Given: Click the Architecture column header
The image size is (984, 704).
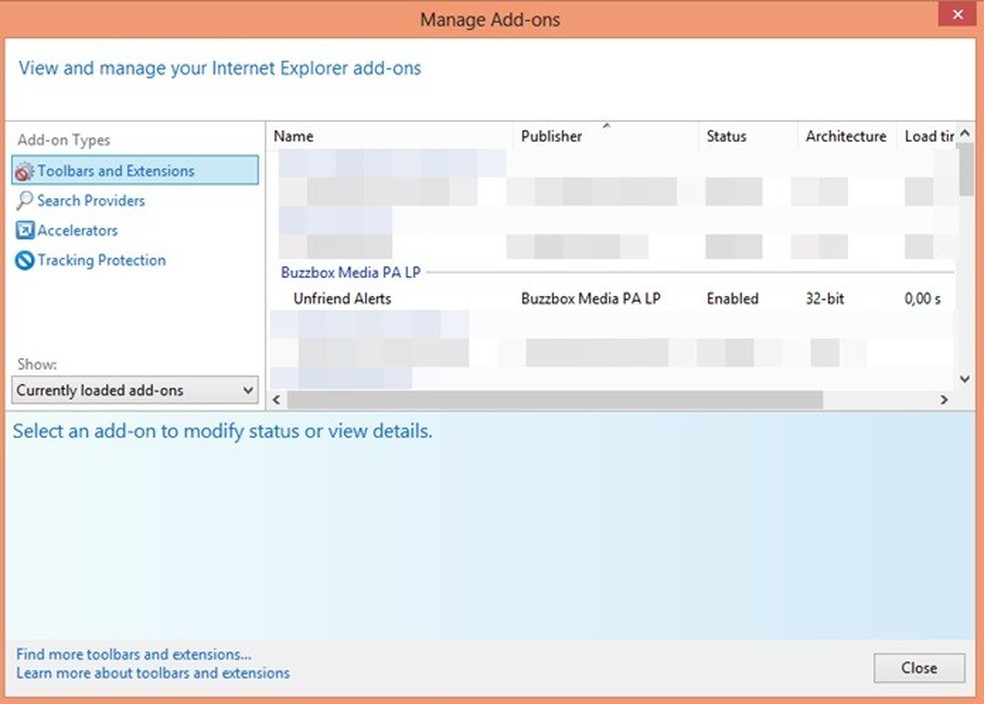Looking at the screenshot, I should [x=845, y=137].
